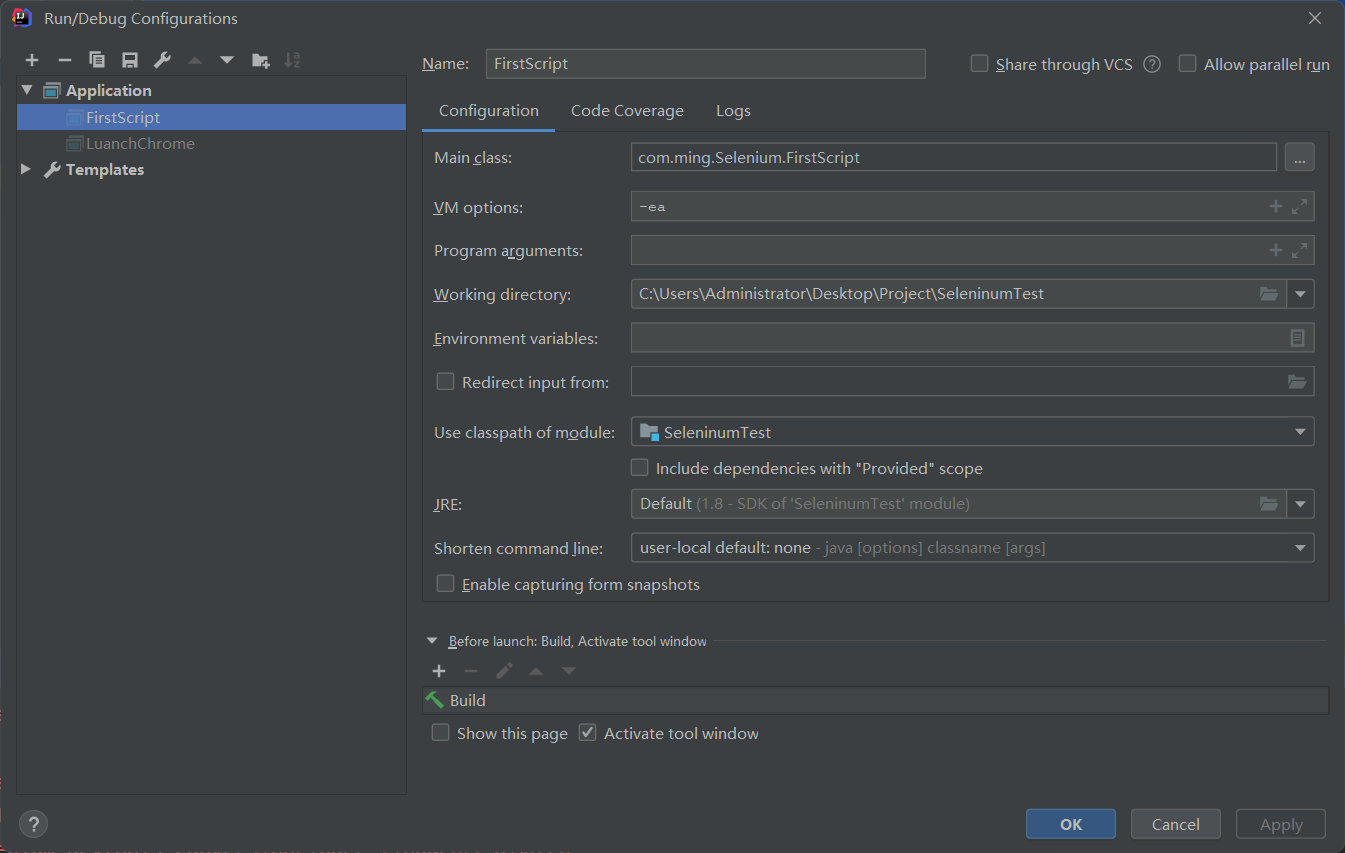This screenshot has width=1345, height=853.
Task: Open Environment variables editor icon
Action: tap(1298, 338)
